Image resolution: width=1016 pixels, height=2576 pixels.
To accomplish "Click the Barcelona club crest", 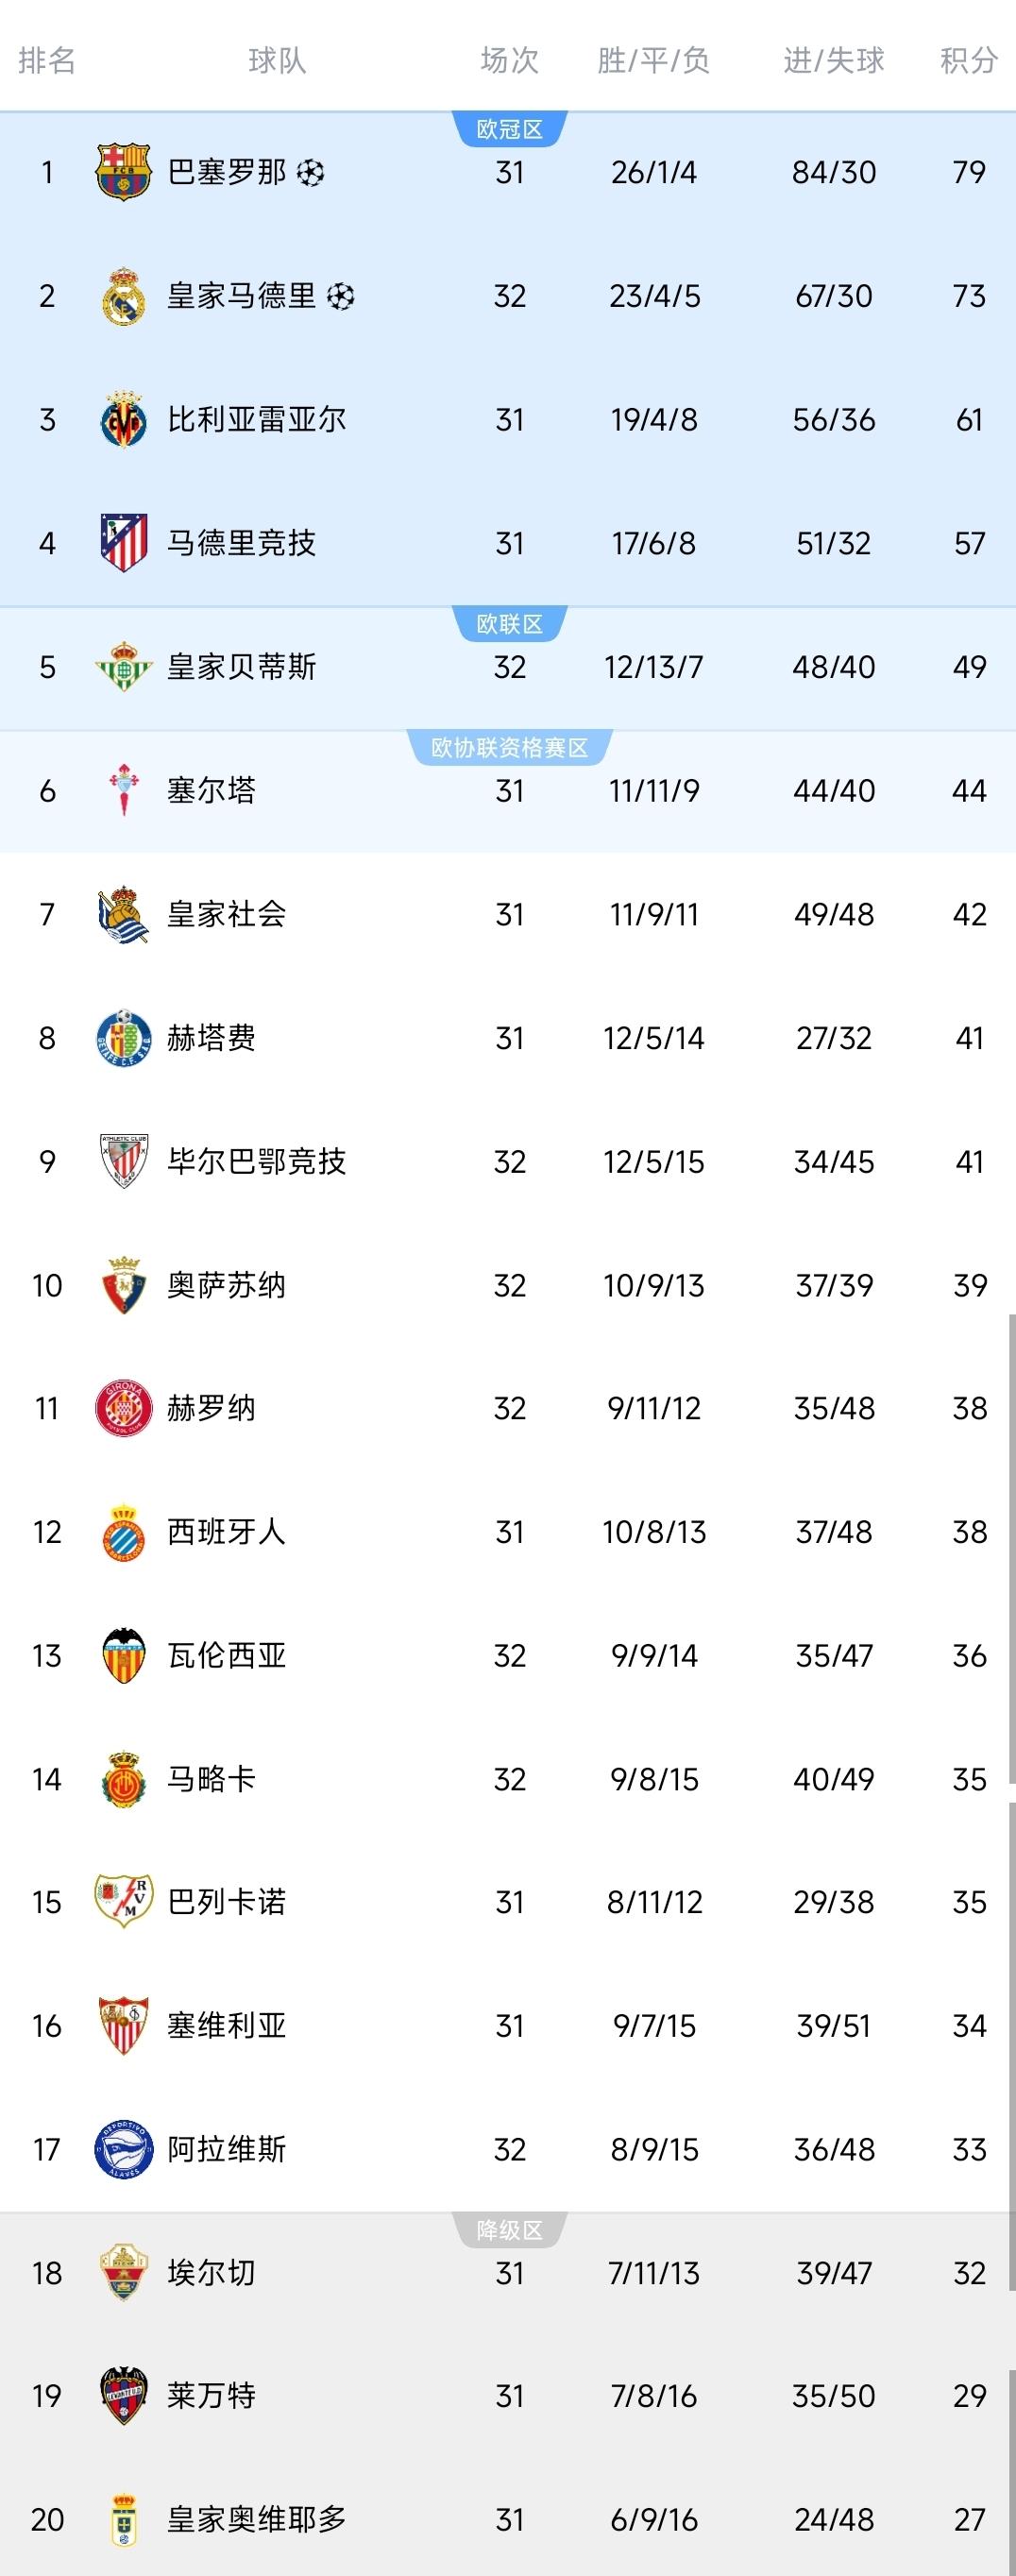I will [x=123, y=172].
